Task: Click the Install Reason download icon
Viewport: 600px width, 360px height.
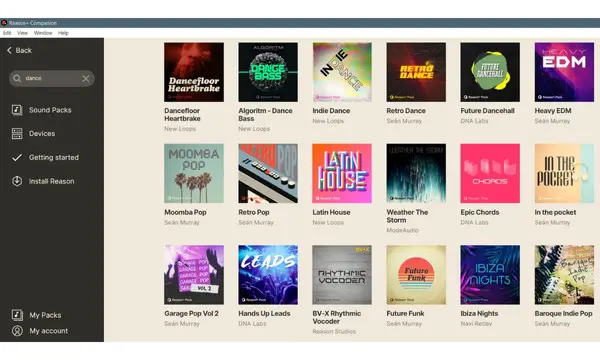Action: (17, 181)
